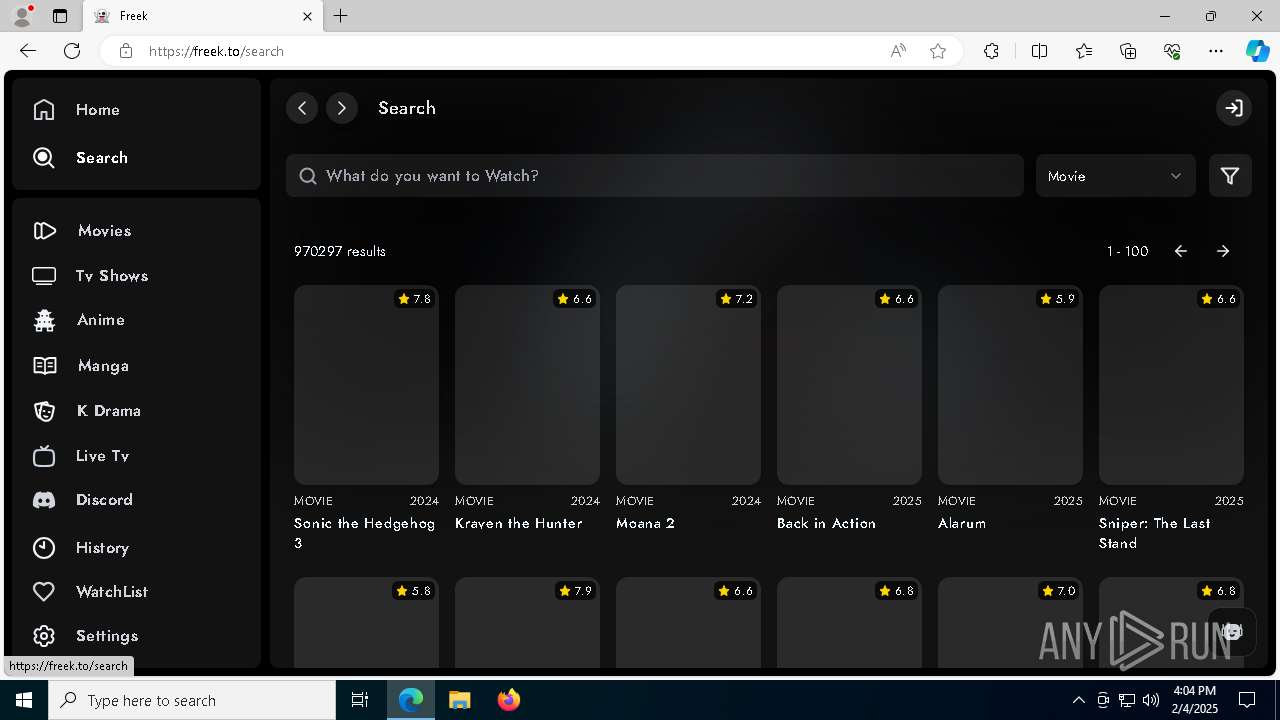
Task: Go back with the in-page left chevron
Action: point(302,108)
